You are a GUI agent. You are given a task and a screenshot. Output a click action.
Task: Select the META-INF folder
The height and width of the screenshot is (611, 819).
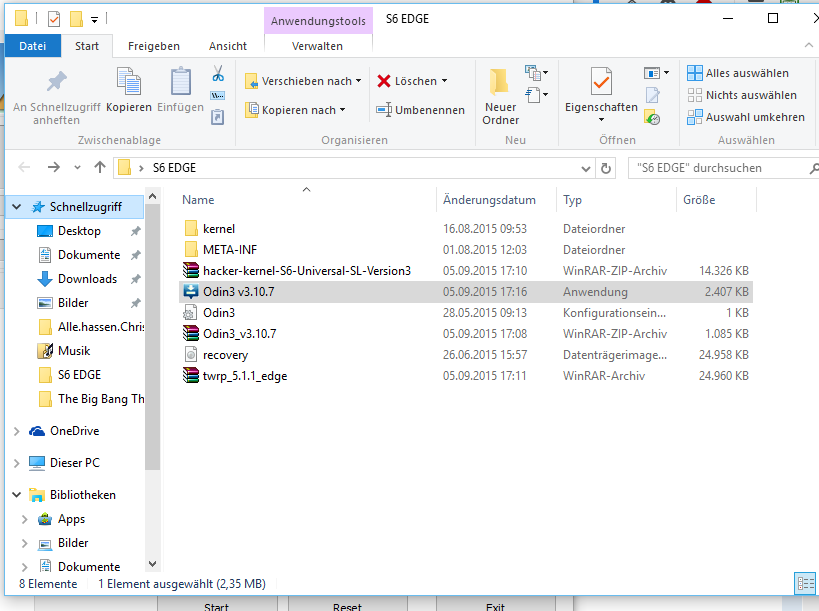click(x=465, y=250)
